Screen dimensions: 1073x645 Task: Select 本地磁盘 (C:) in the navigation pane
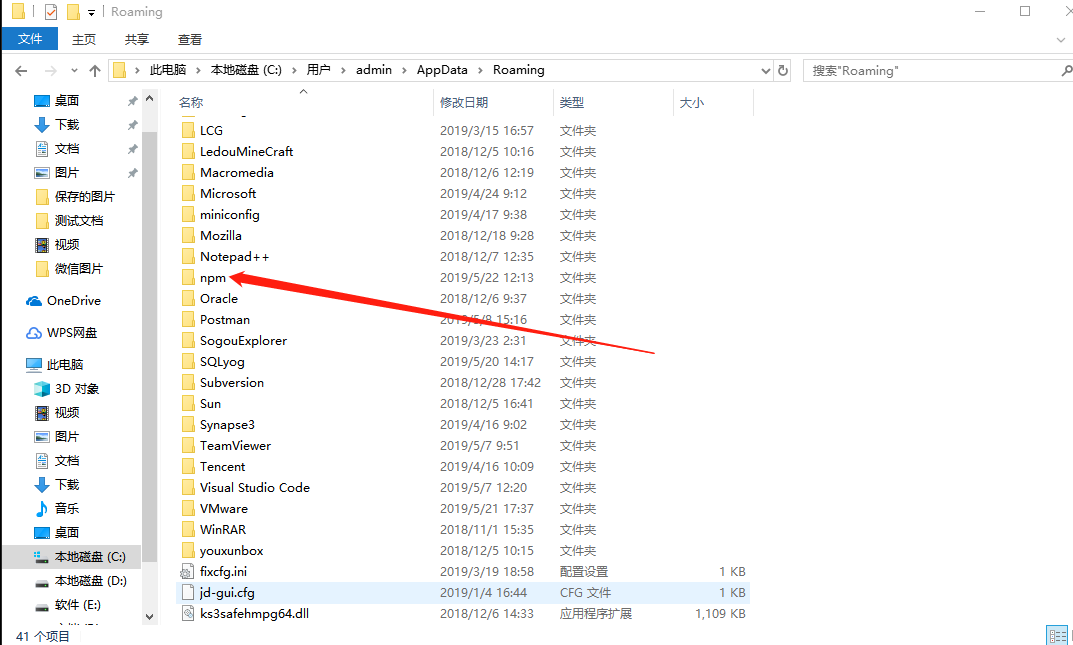[90, 557]
